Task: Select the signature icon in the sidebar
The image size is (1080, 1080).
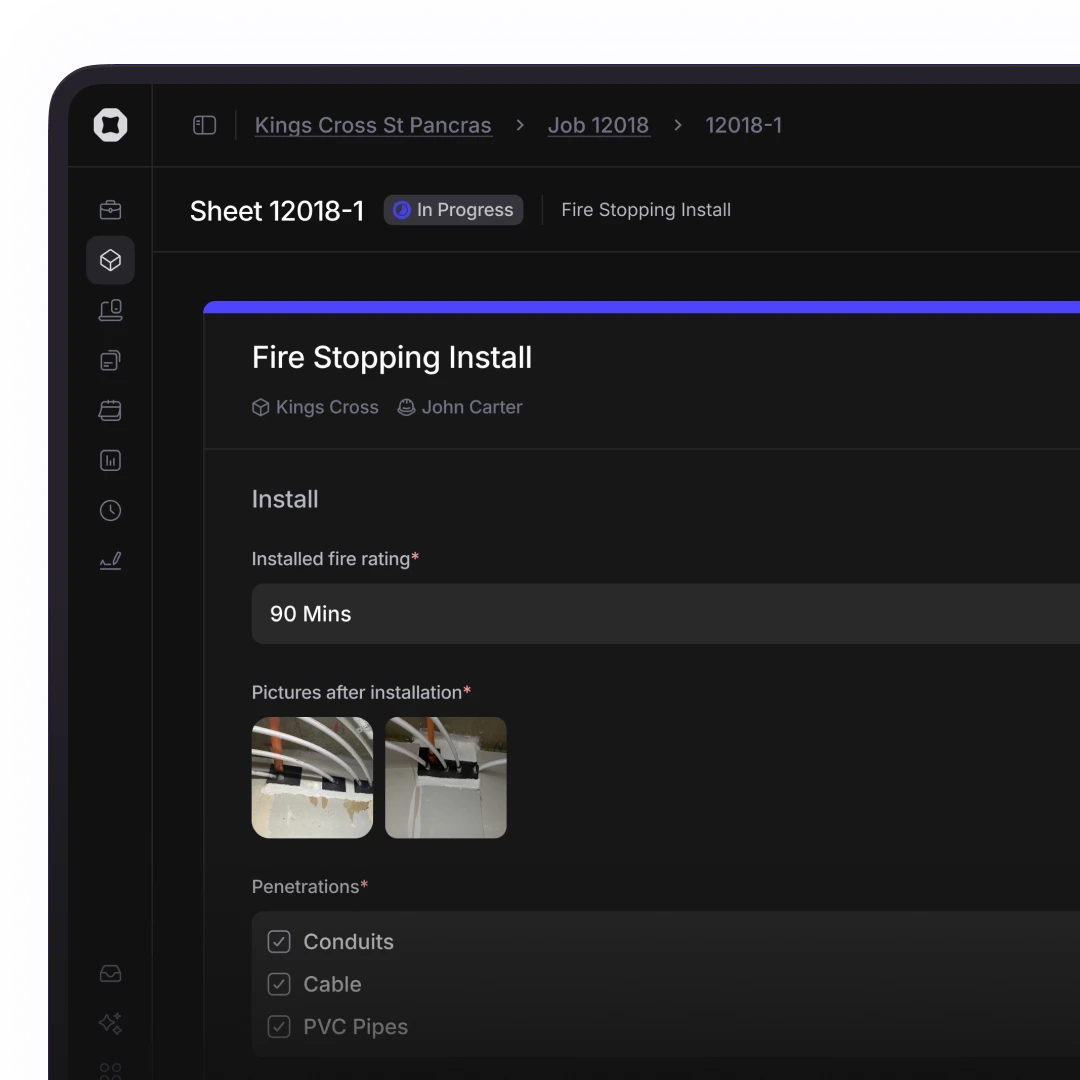Action: tap(110, 561)
